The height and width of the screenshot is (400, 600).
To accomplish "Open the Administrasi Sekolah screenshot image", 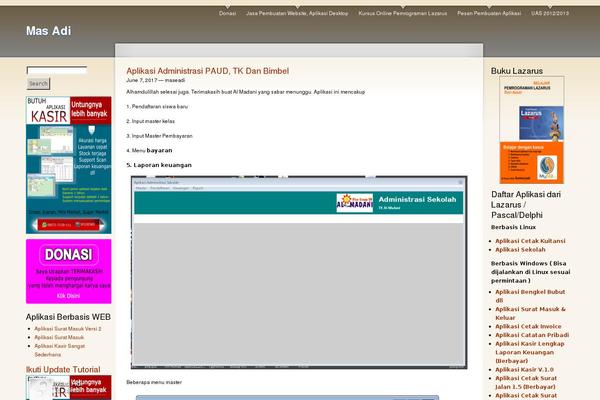I will 299,273.
